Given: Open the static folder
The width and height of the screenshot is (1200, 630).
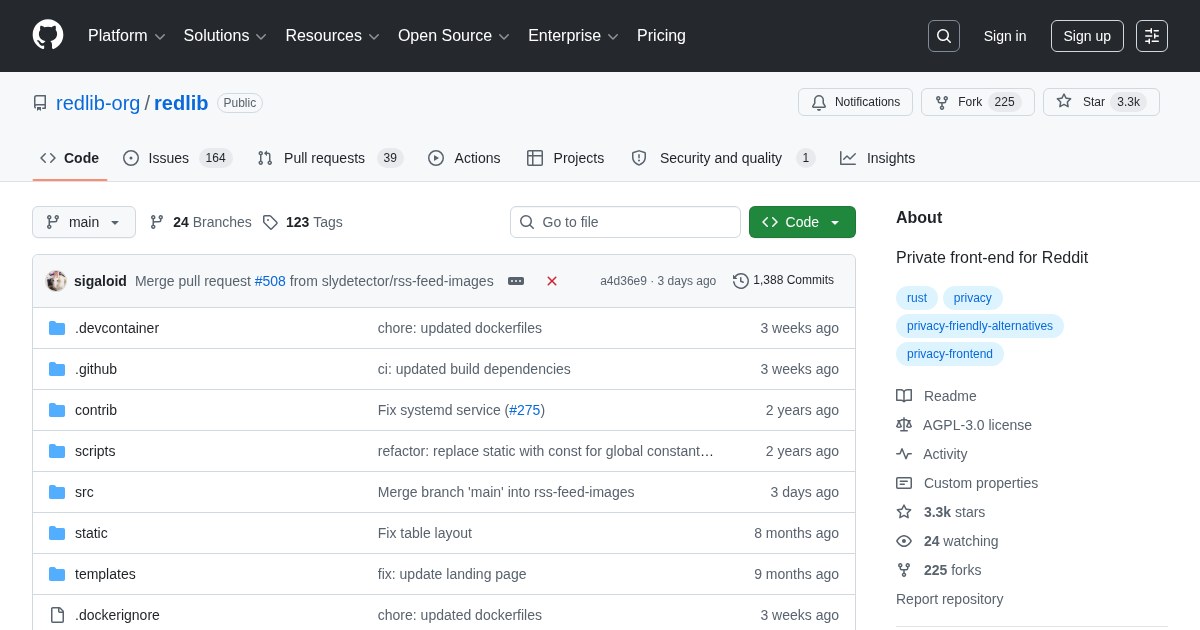Looking at the screenshot, I should click(x=91, y=533).
